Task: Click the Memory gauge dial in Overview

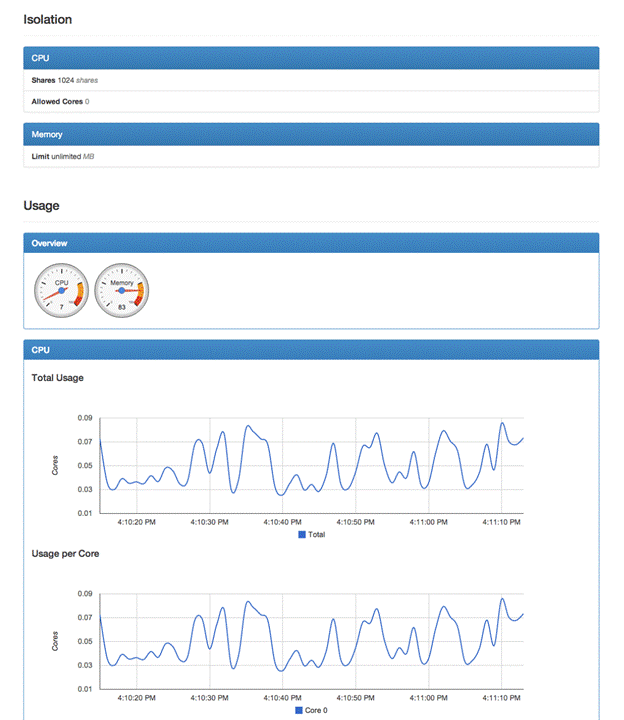Action: [x=121, y=291]
